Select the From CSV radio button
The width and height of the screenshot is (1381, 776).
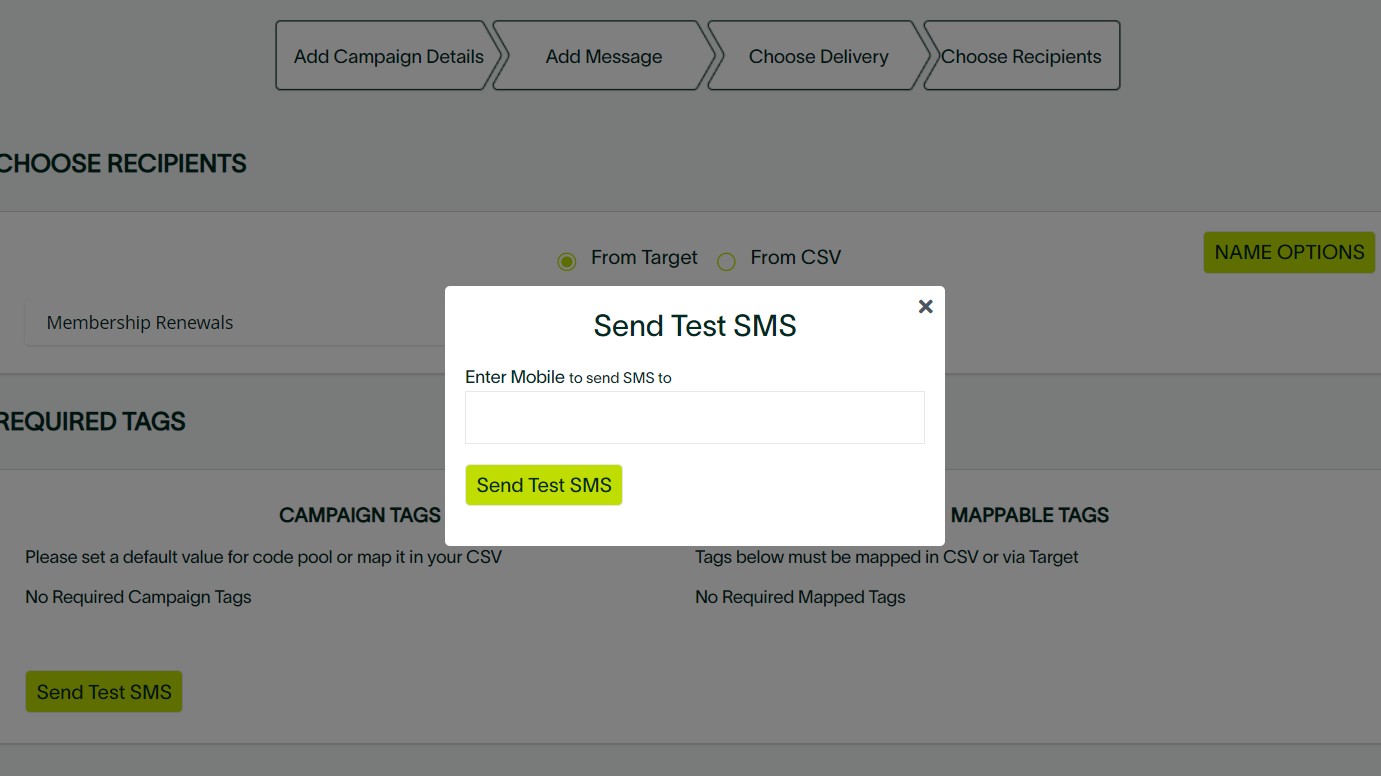coord(726,261)
